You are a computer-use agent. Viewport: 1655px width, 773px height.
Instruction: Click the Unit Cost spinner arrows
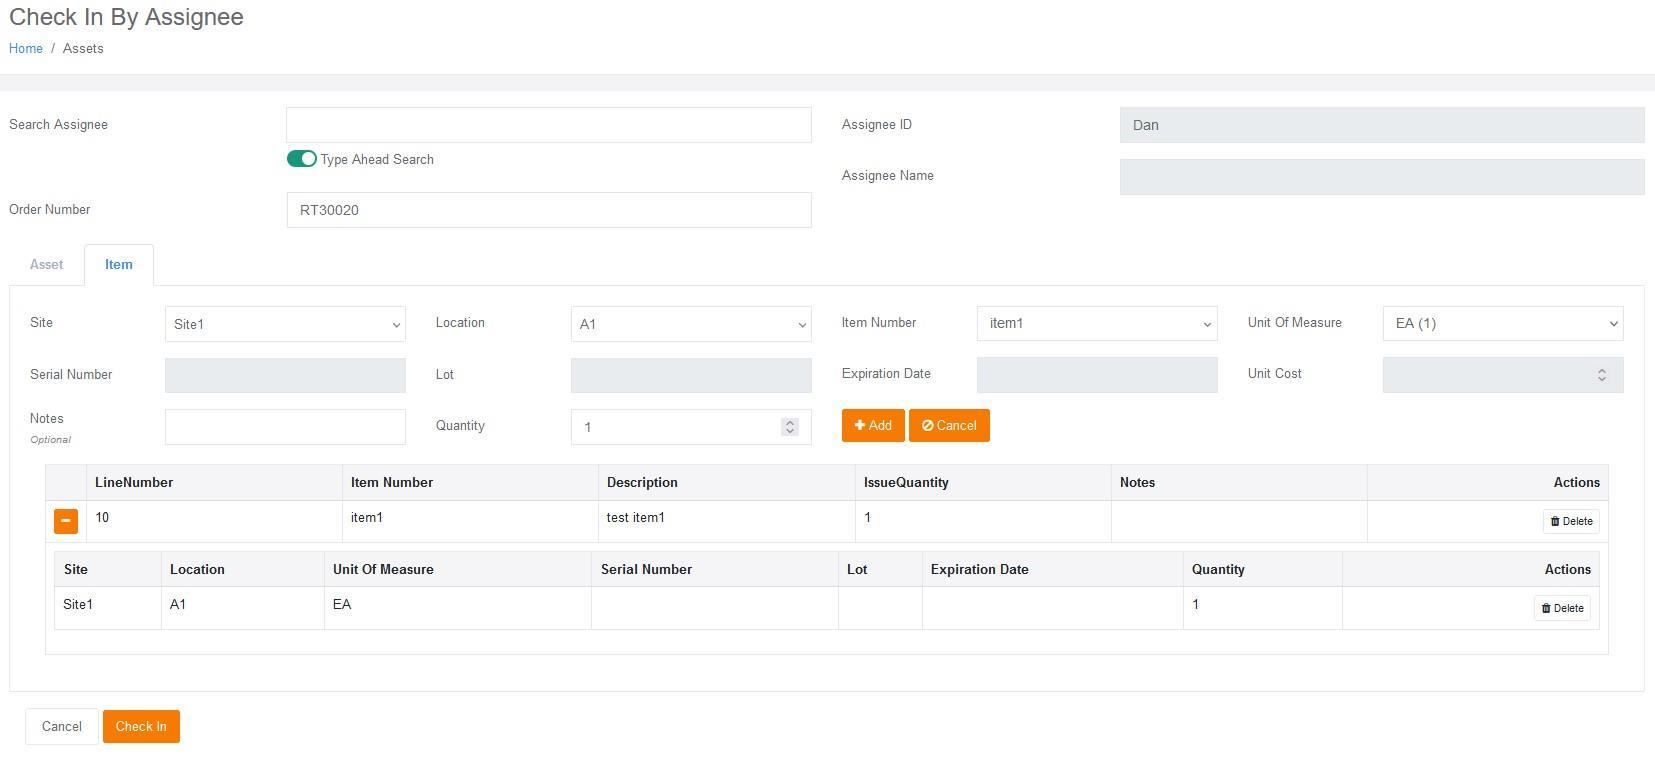click(1602, 375)
